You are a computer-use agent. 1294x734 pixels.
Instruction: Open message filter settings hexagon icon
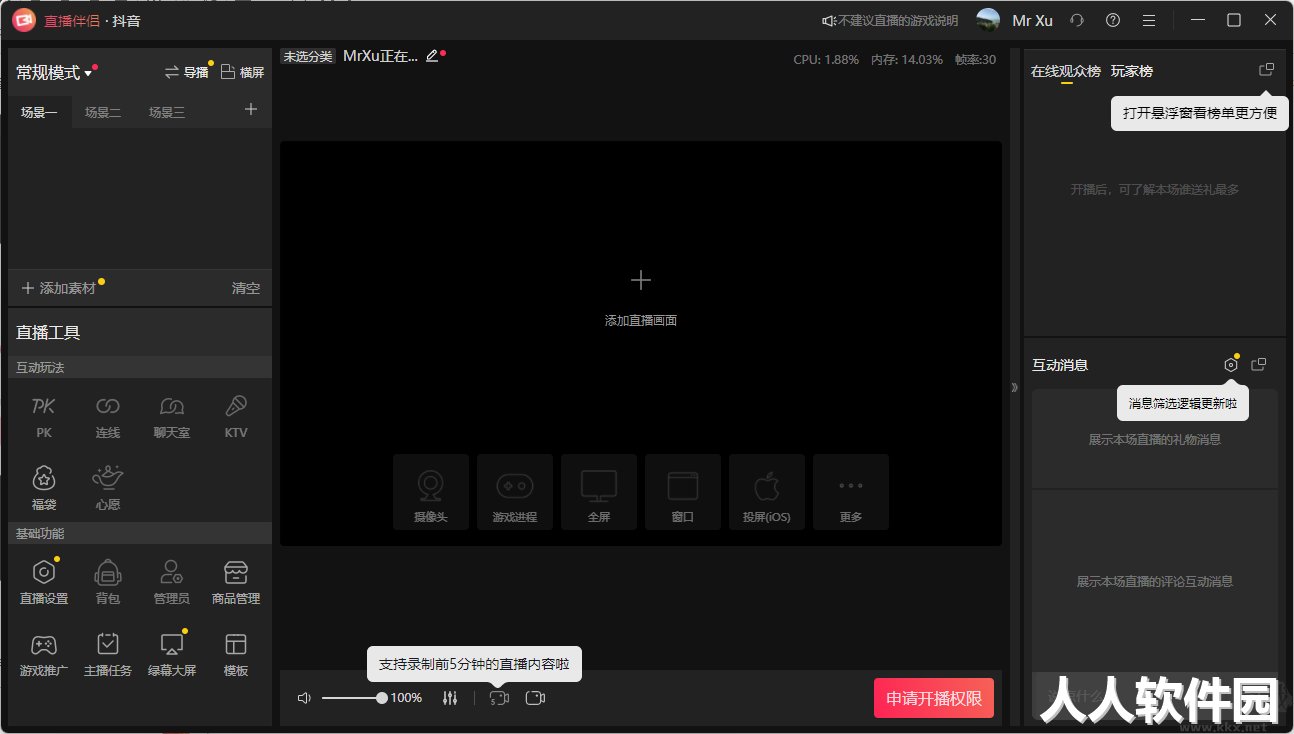pos(1231,365)
